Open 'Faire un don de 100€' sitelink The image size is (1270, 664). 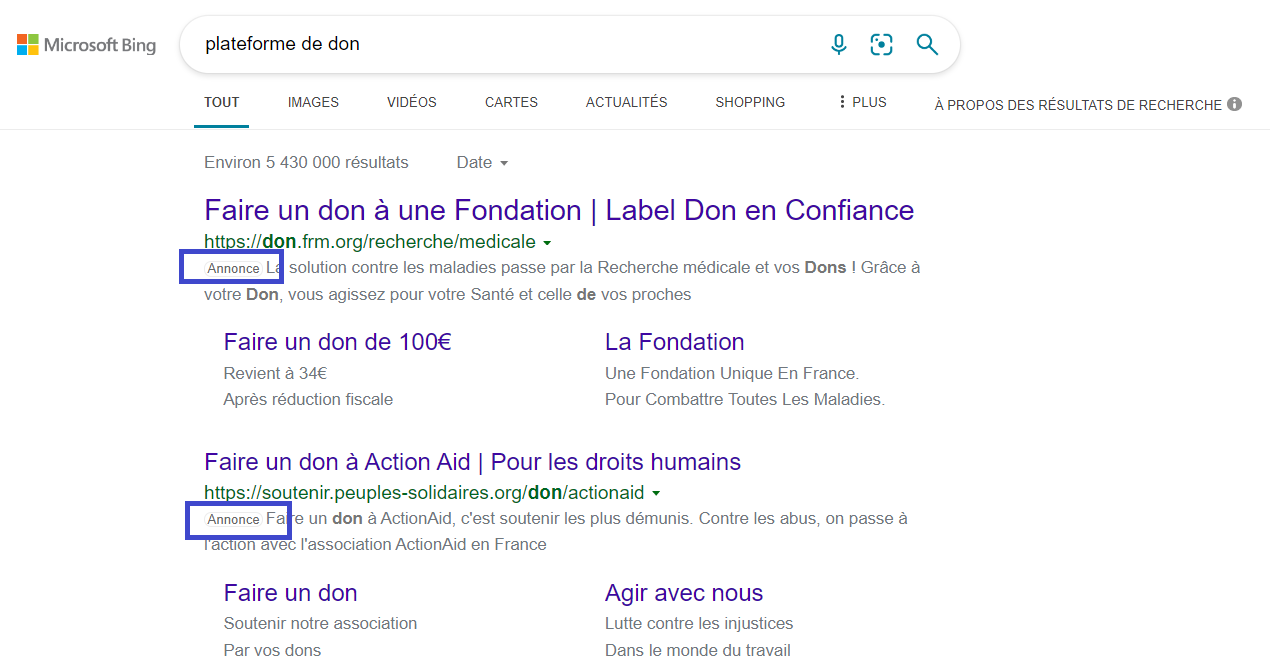coord(338,342)
